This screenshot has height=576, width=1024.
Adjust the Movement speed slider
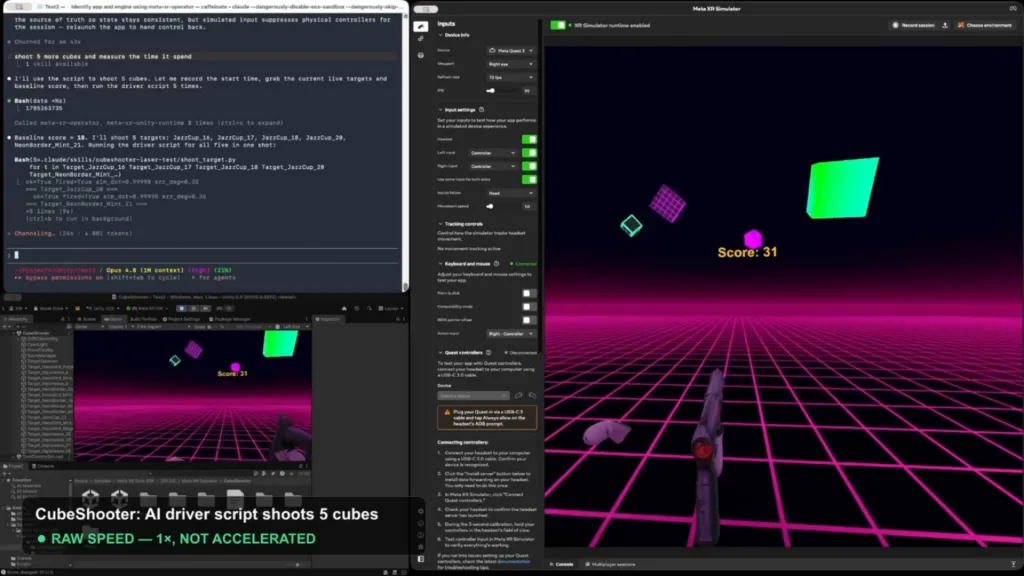(x=503, y=206)
